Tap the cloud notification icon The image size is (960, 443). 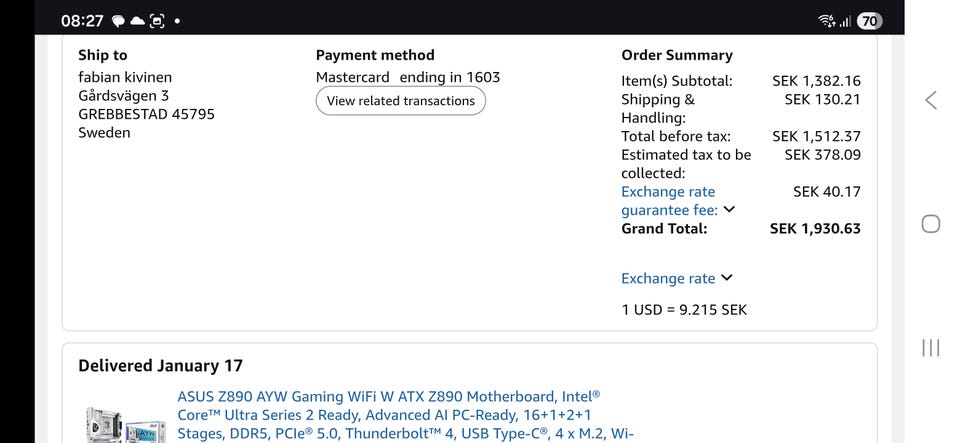(137, 21)
